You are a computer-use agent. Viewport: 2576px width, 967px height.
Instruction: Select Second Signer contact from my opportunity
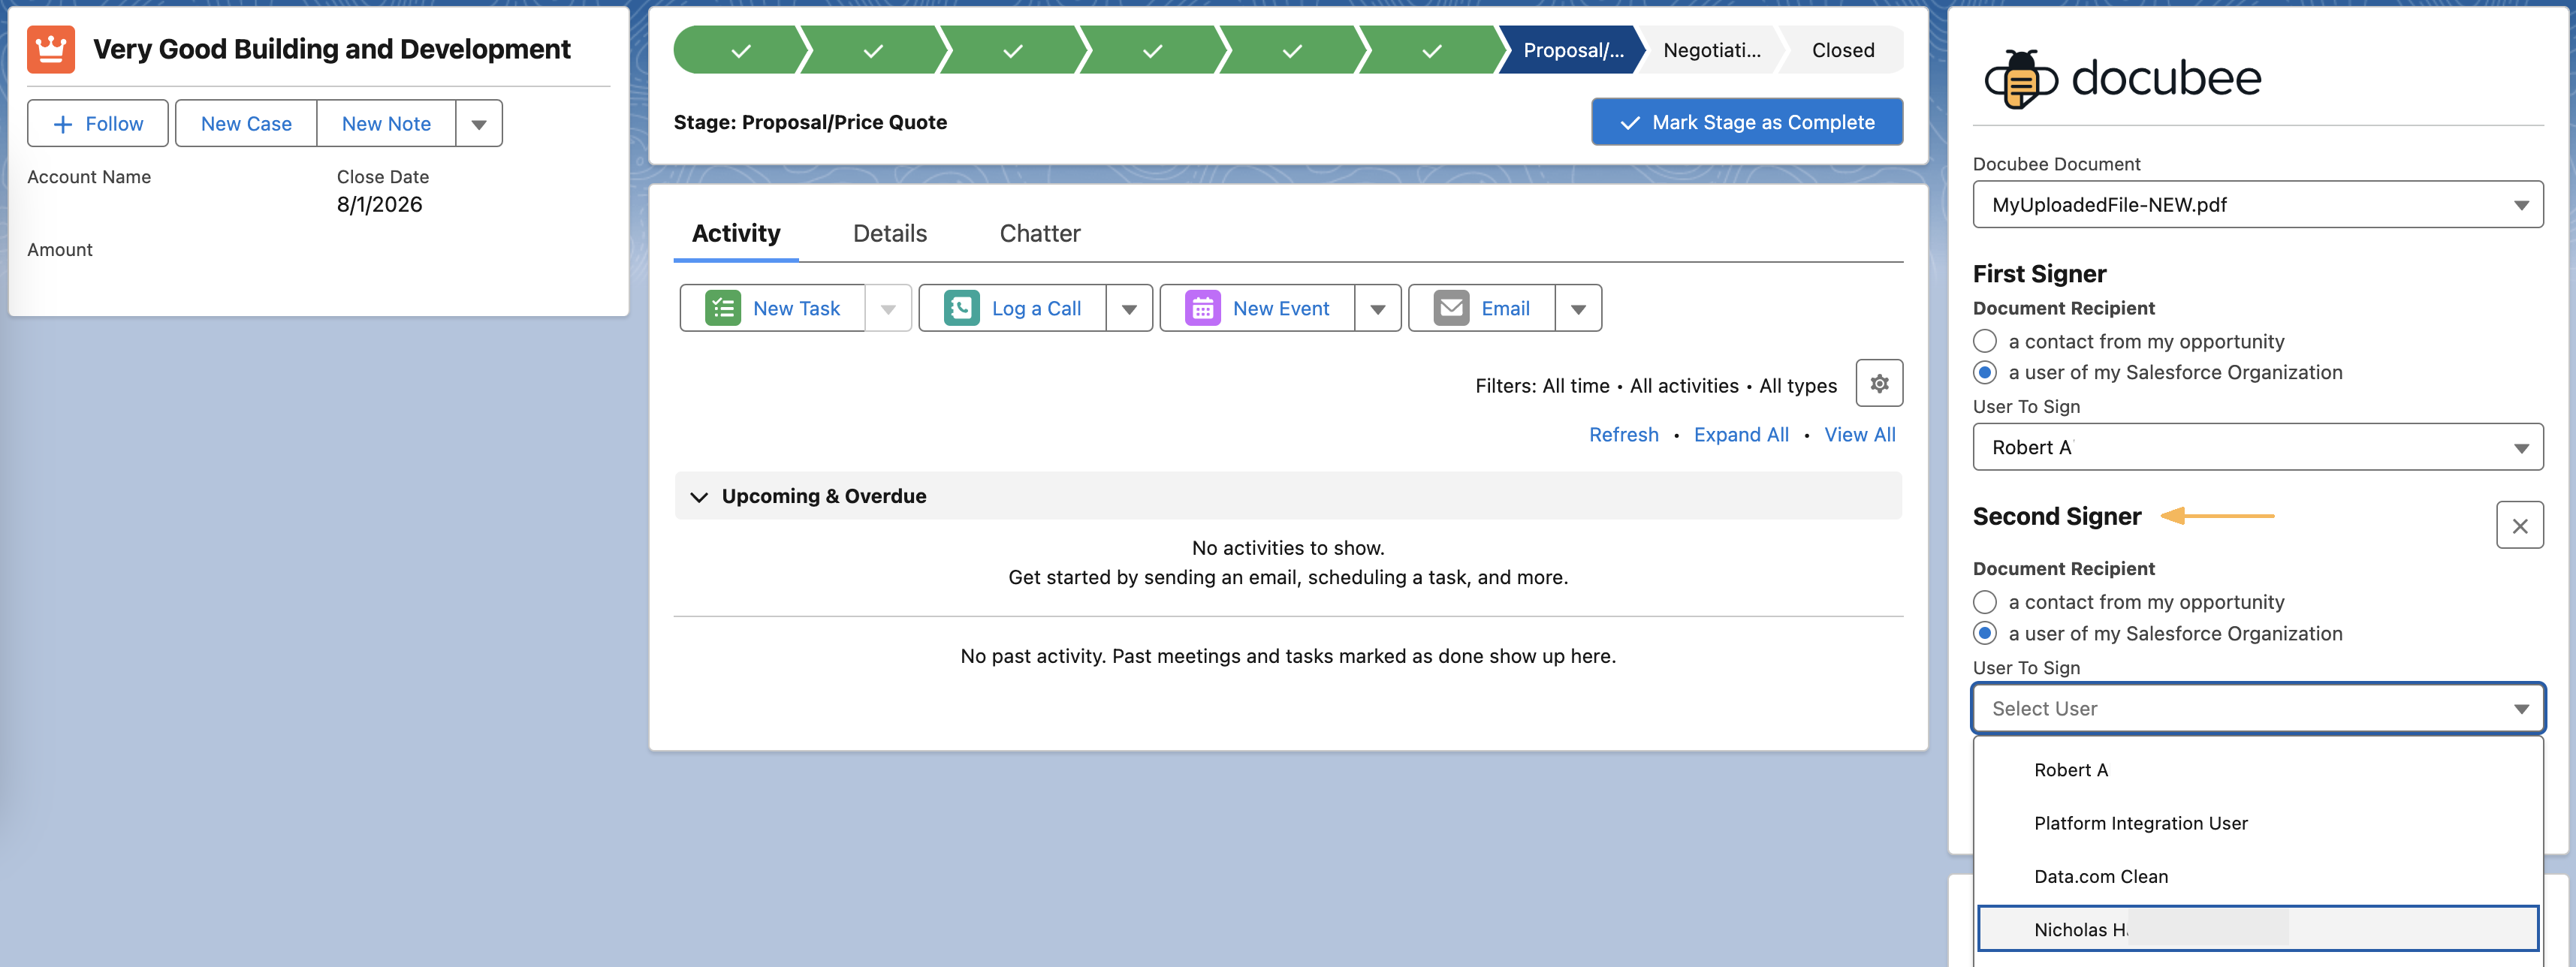coord(1984,602)
